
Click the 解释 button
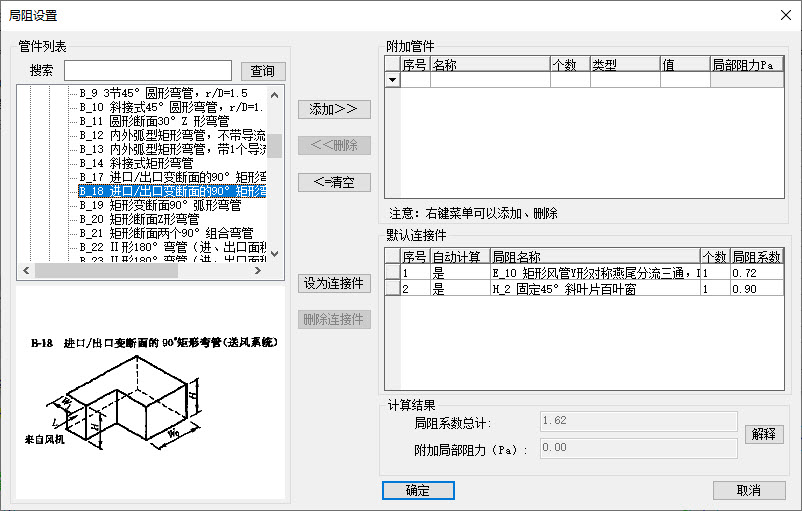pyautogui.click(x=764, y=434)
